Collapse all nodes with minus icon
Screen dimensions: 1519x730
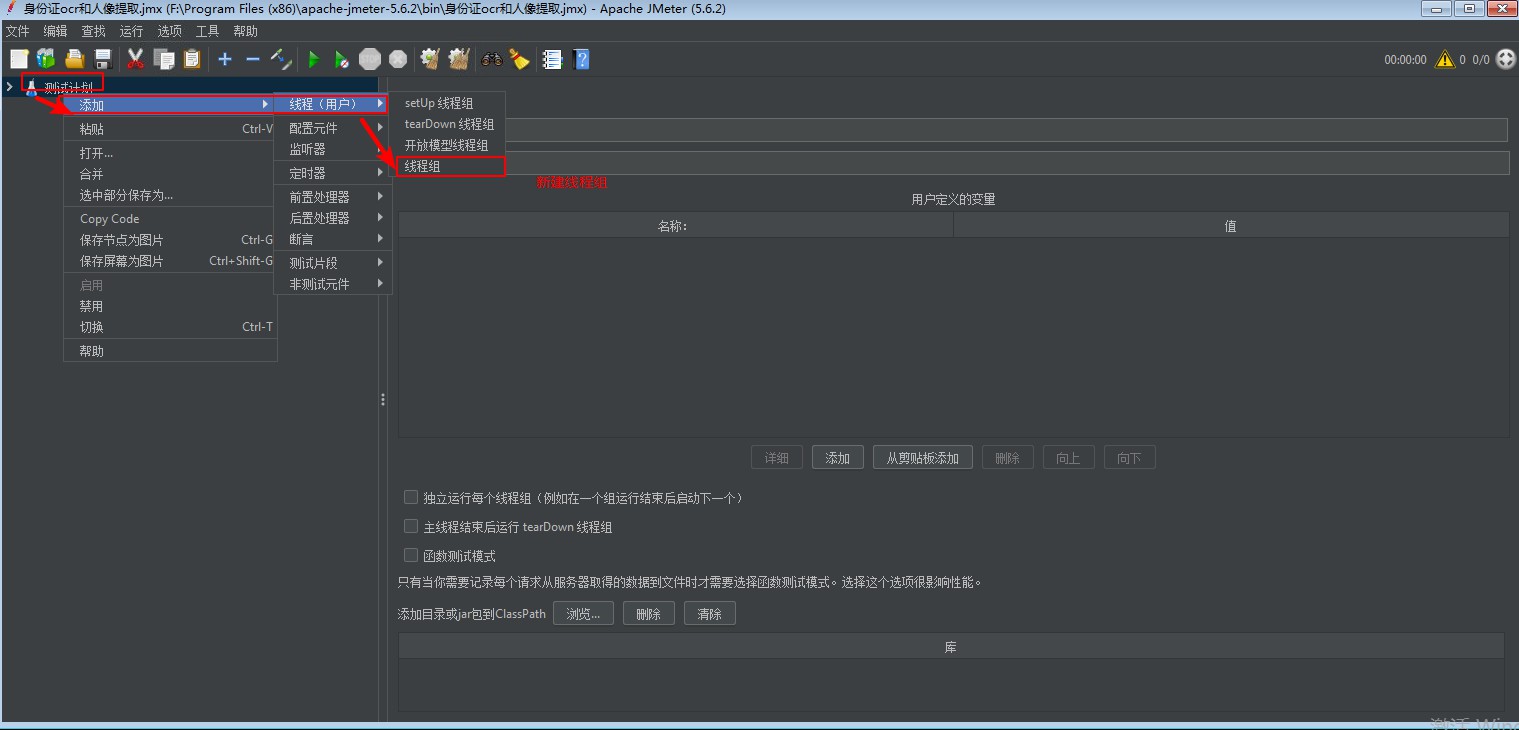pos(253,59)
